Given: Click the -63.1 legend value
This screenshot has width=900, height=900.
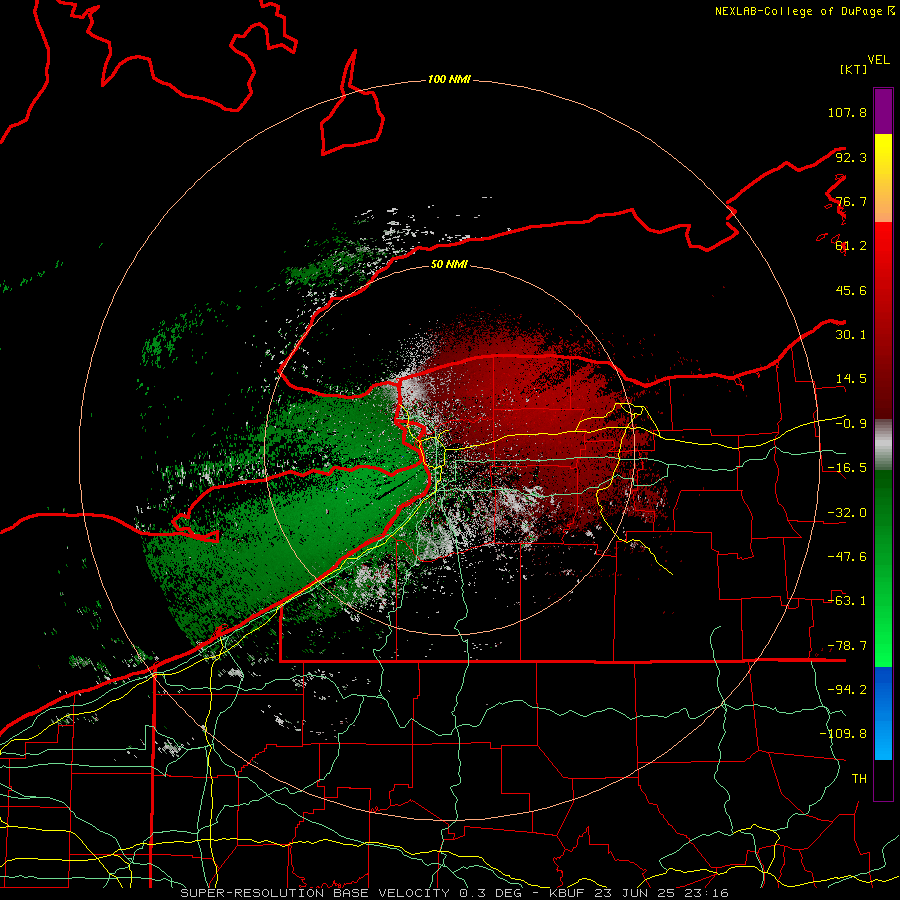Looking at the screenshot, I should [x=847, y=601].
